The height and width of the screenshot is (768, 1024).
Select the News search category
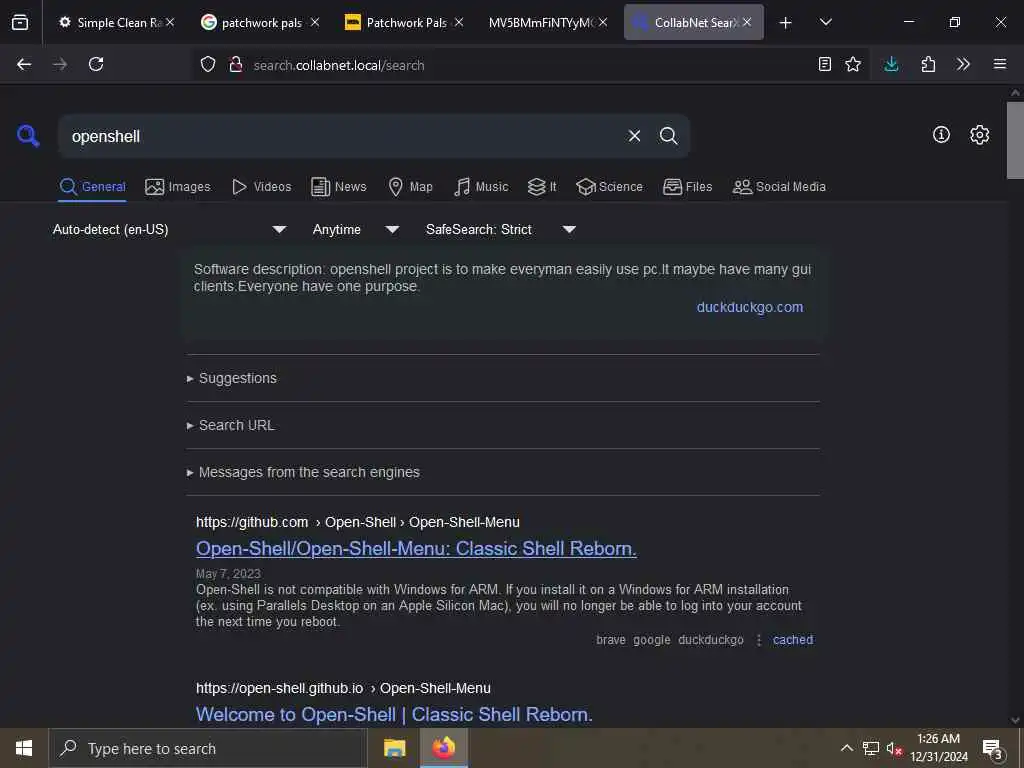click(338, 187)
